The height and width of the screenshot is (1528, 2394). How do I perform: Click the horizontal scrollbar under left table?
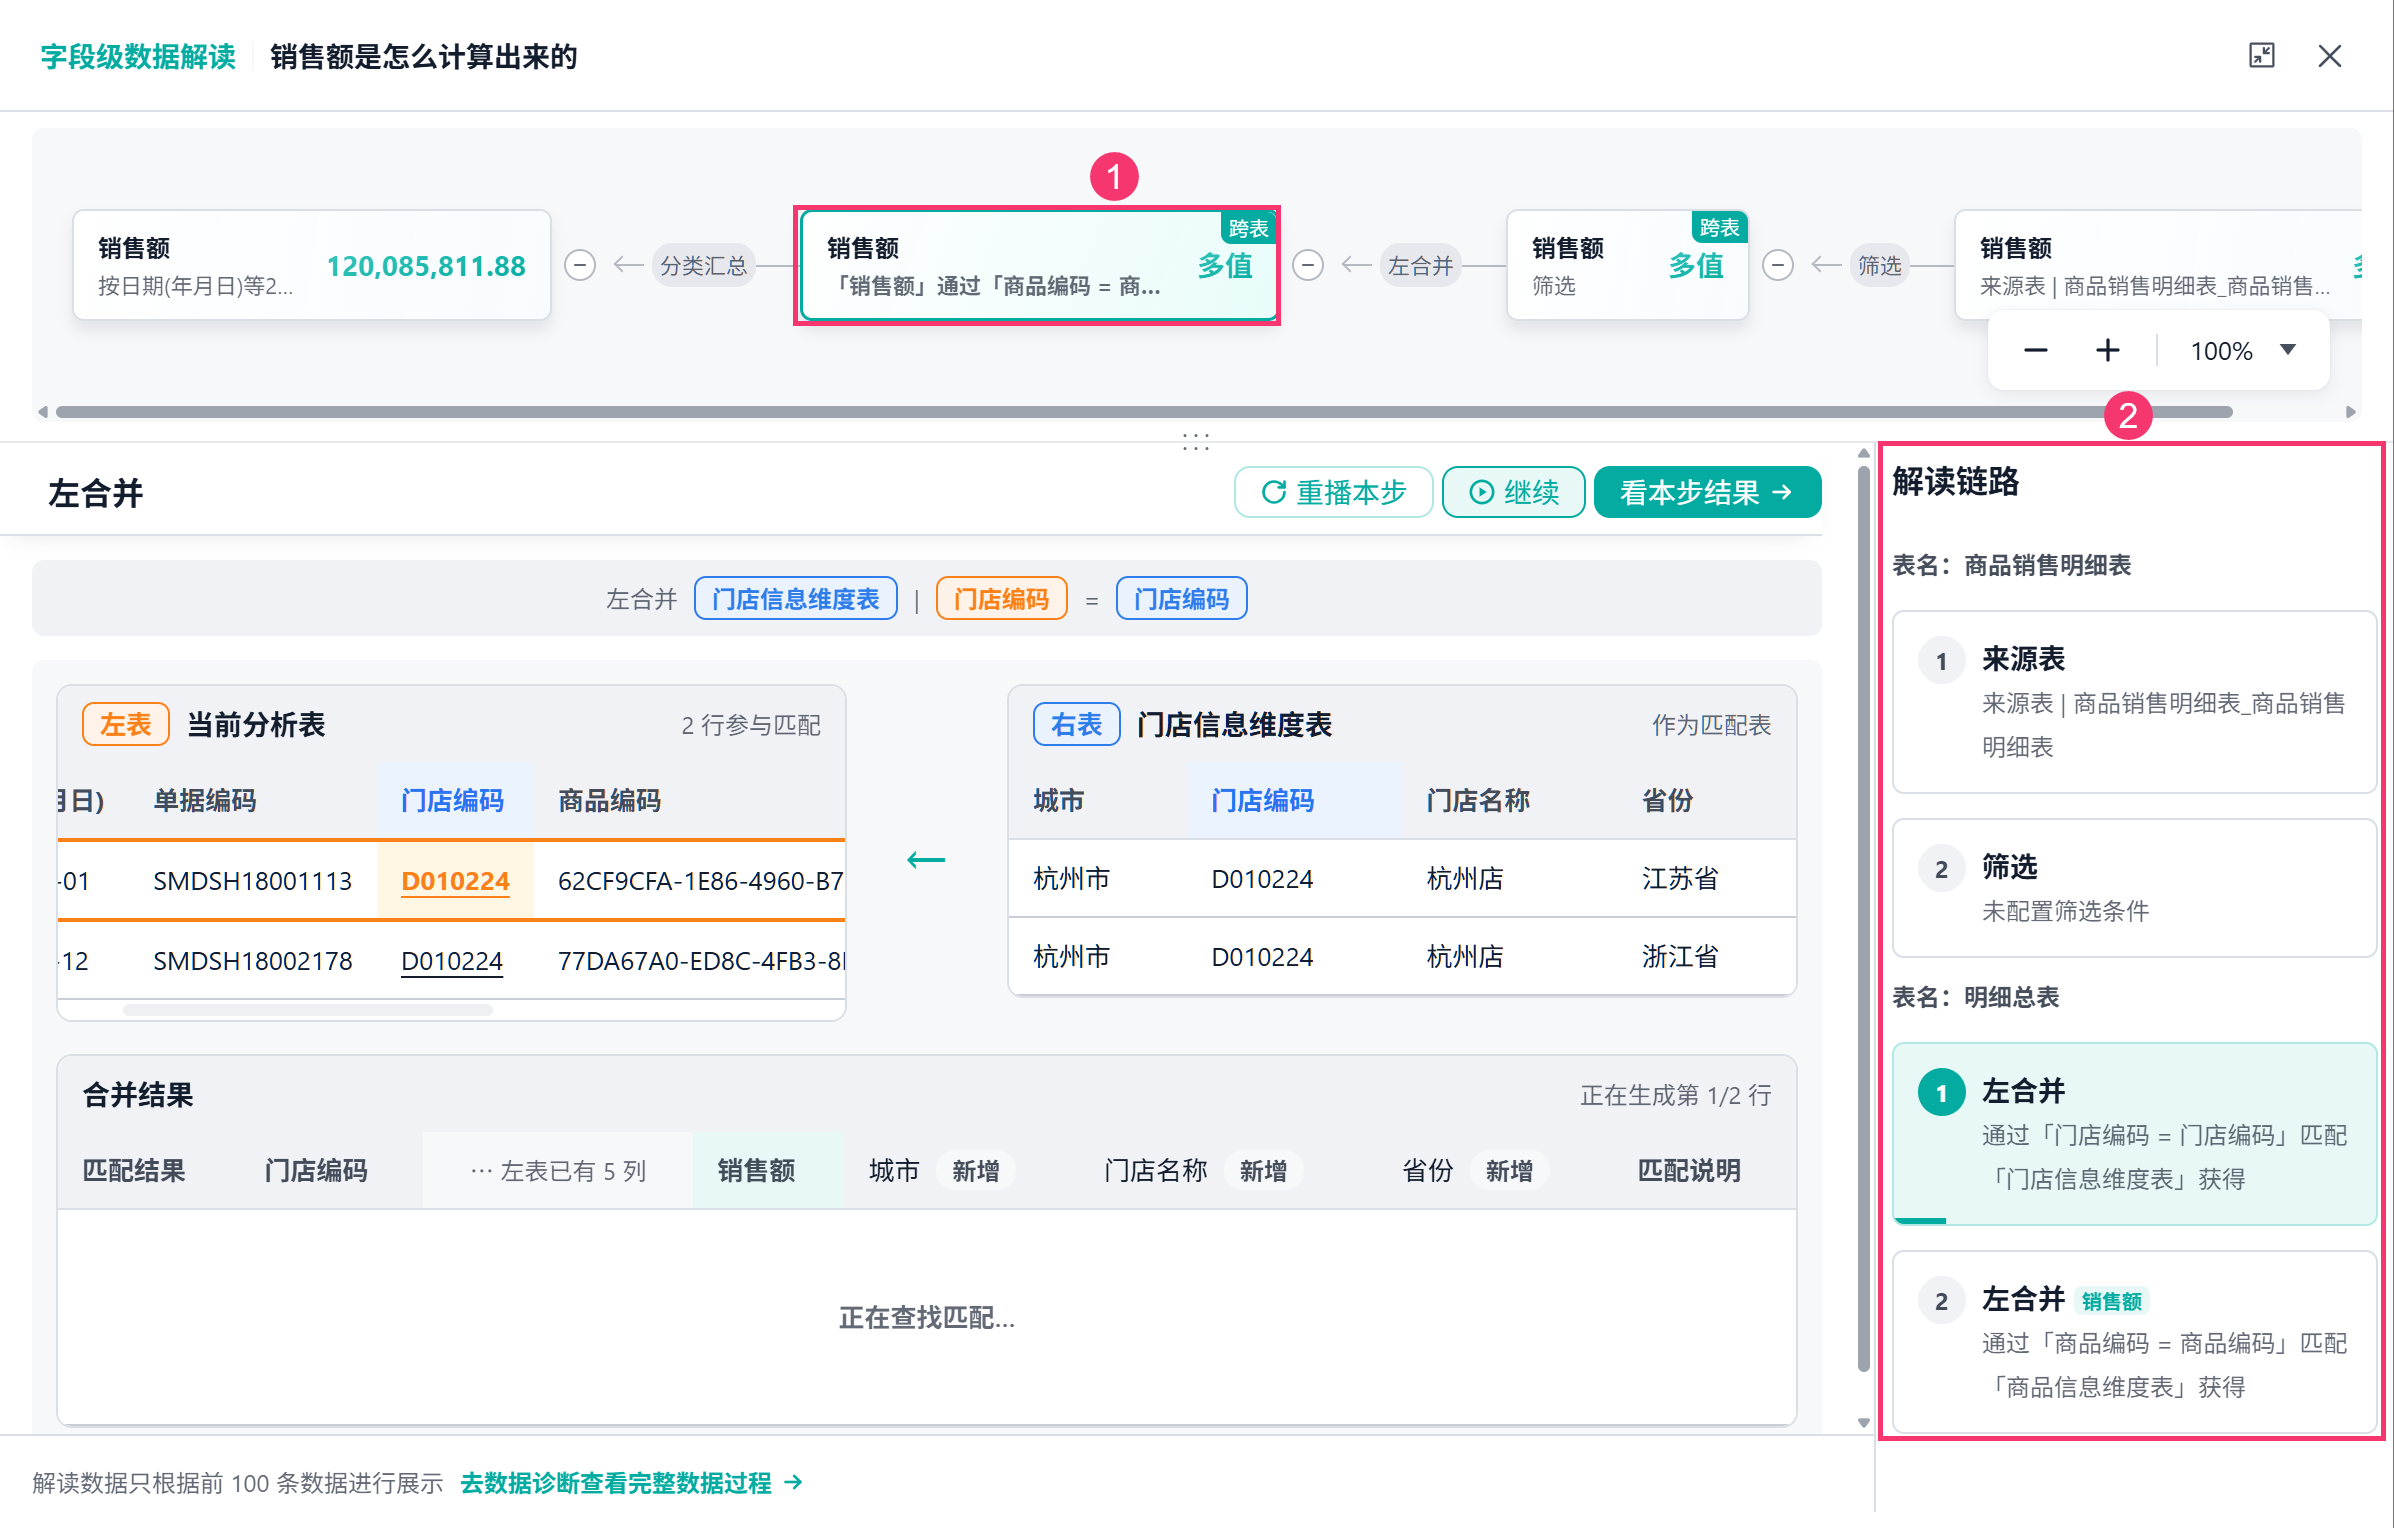pyautogui.click(x=308, y=1010)
